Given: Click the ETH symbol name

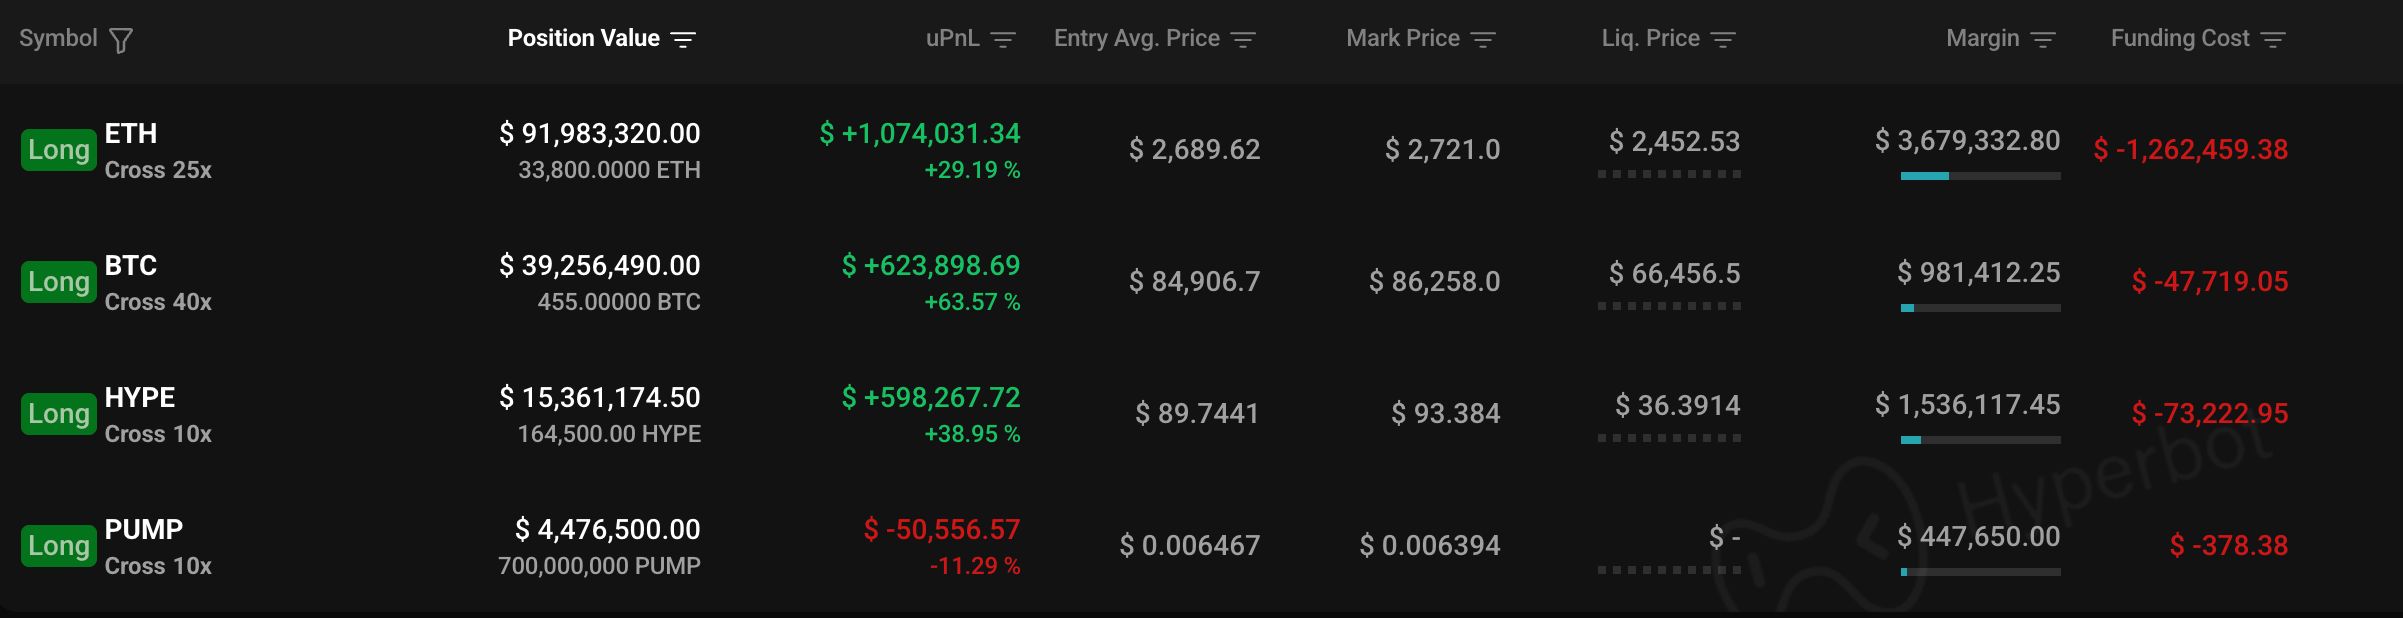Looking at the screenshot, I should [x=131, y=134].
